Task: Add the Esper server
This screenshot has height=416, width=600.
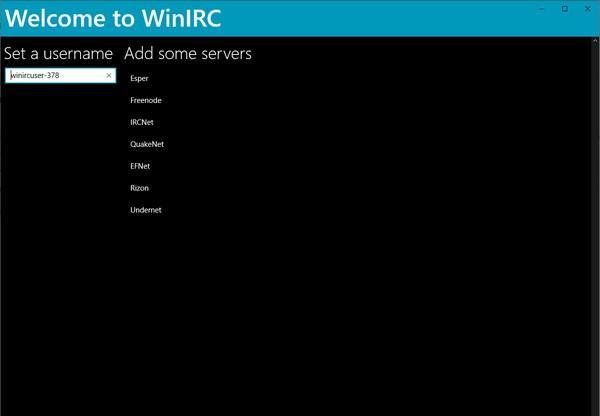Action: point(139,78)
